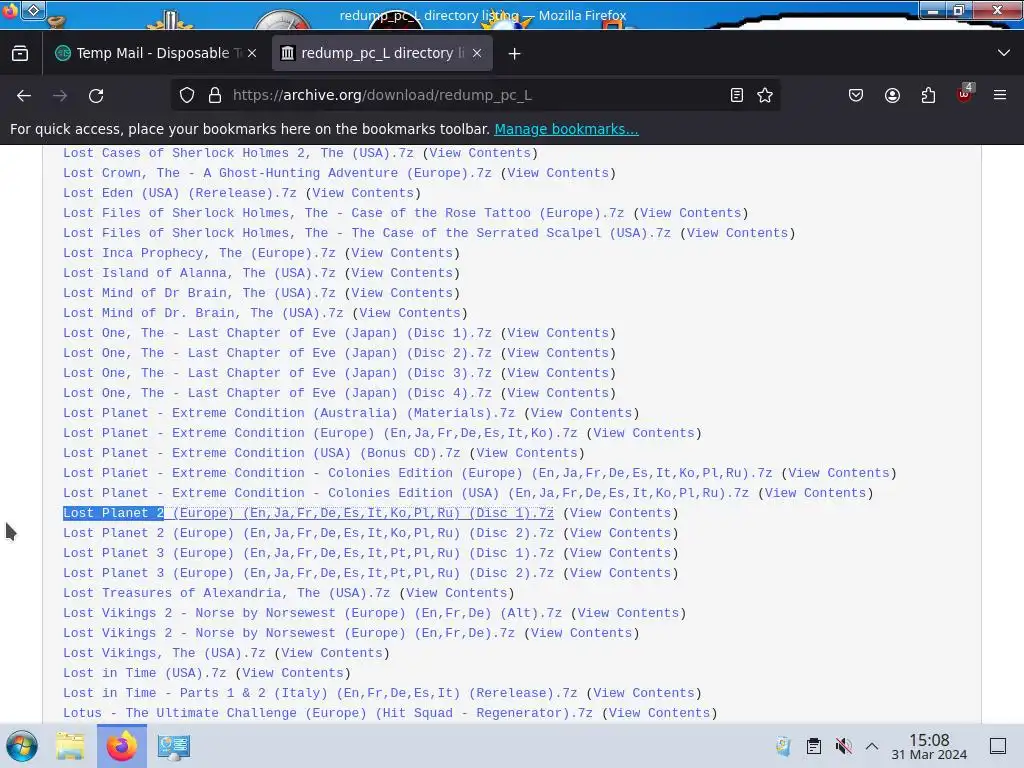Open Lost in Time Parts 1 & 2 (Italy).7z
The width and height of the screenshot is (1024, 768).
click(x=320, y=693)
